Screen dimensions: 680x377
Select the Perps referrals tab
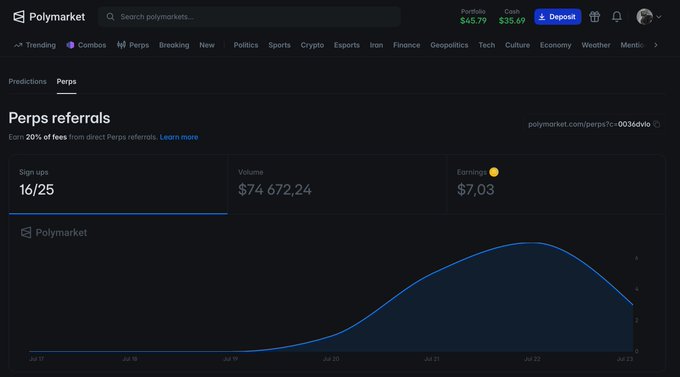tap(66, 82)
